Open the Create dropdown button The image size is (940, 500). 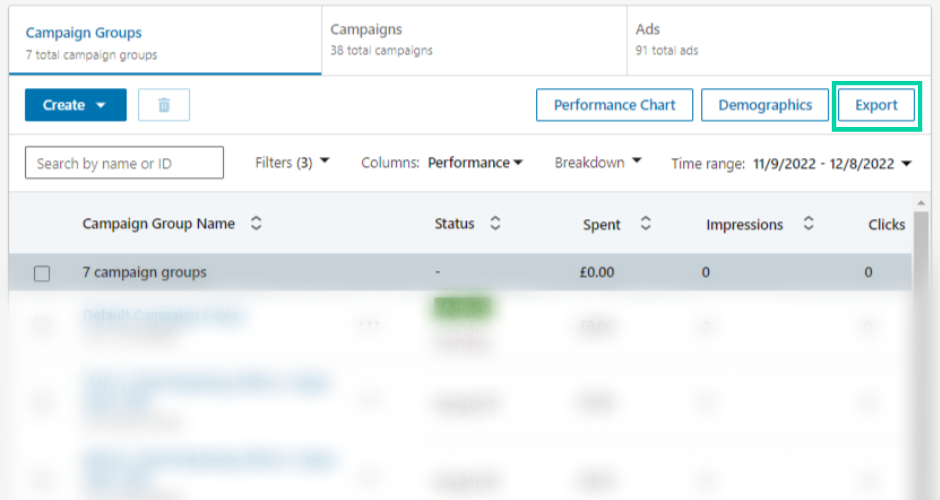[x=76, y=105]
